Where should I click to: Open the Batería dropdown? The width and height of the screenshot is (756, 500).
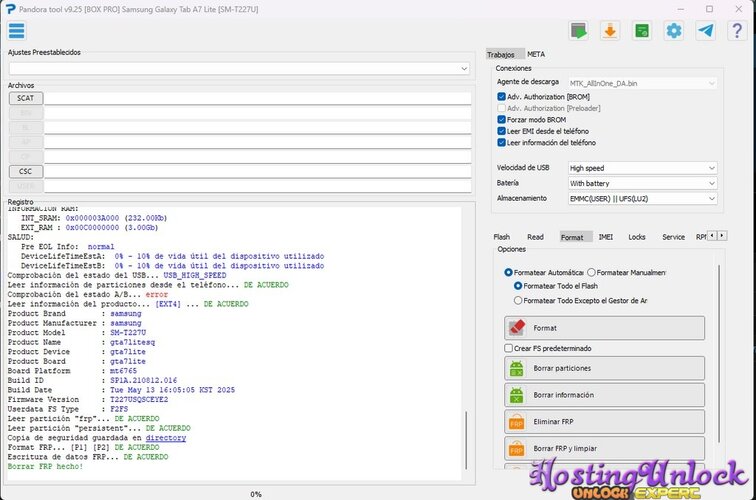point(642,183)
